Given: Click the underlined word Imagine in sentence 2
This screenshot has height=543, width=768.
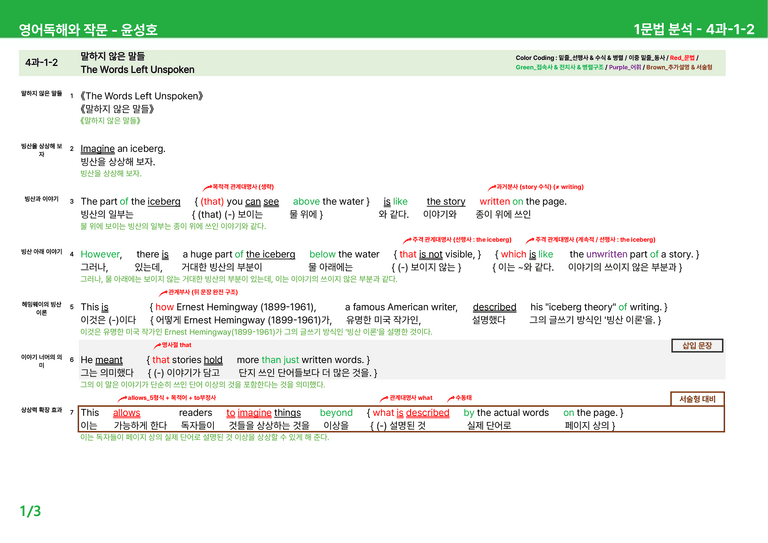Looking at the screenshot, I should coord(97,149).
